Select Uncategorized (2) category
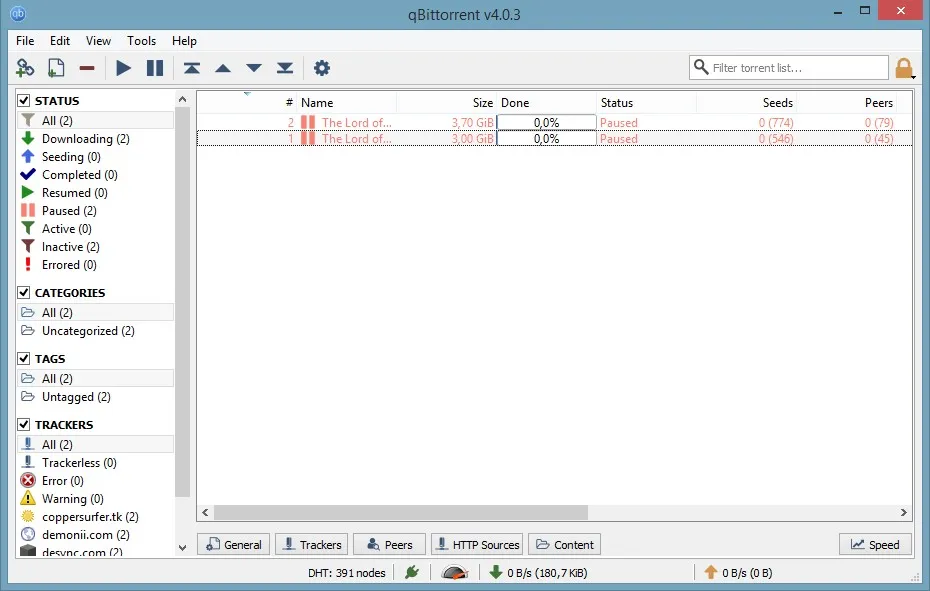 click(x=88, y=331)
